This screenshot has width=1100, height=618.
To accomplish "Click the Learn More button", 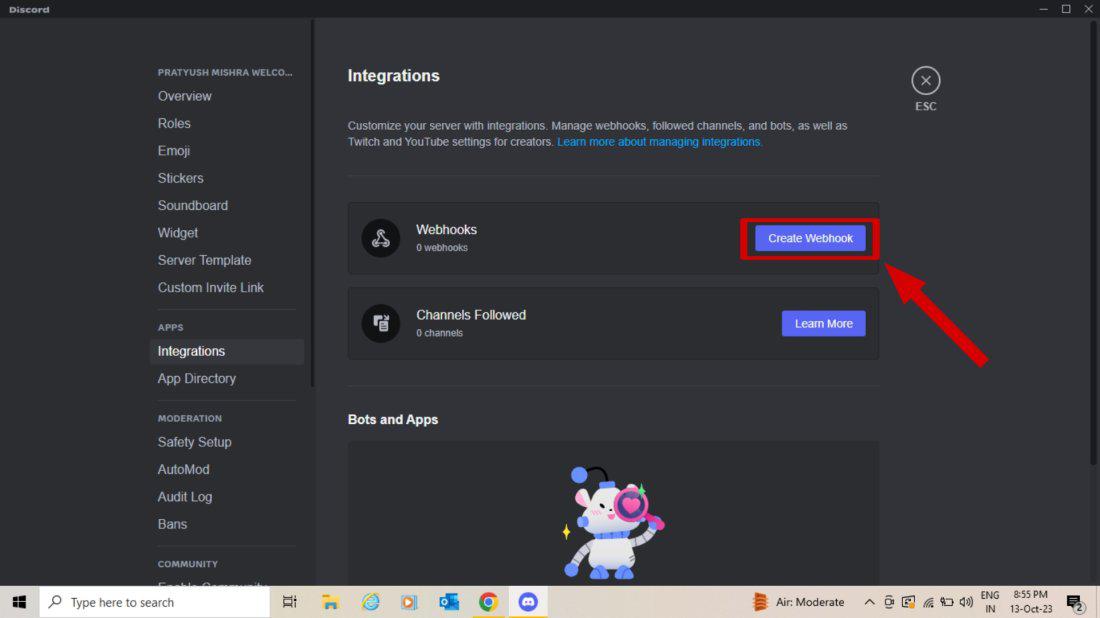I will pyautogui.click(x=824, y=323).
